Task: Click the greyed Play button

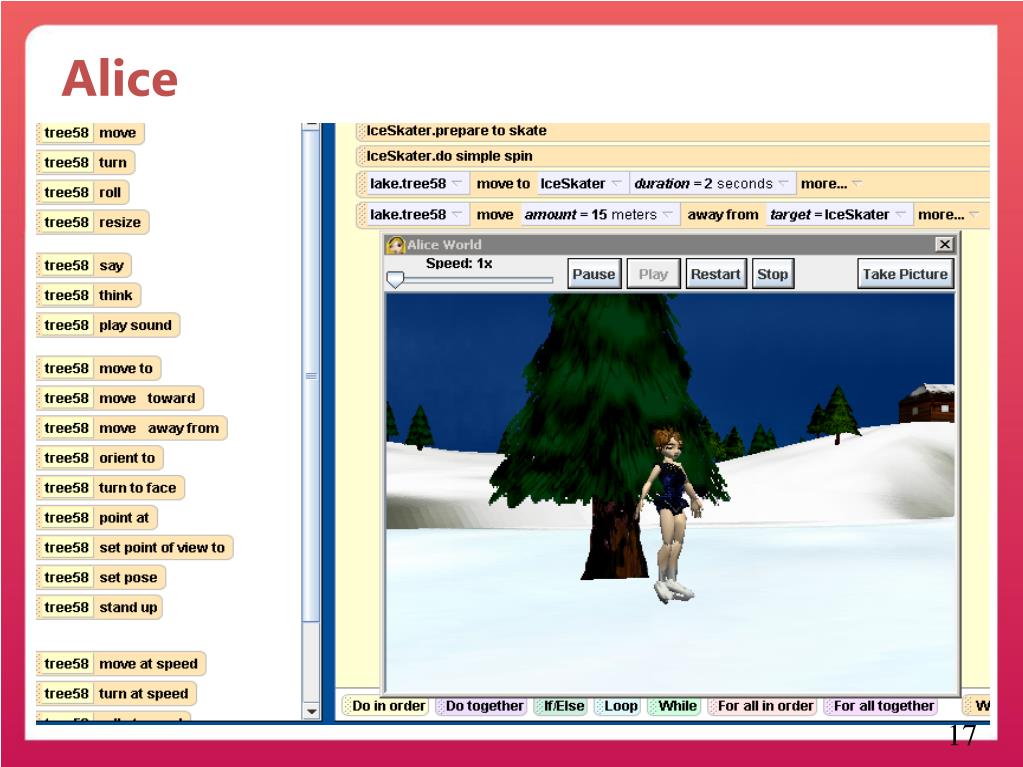Action: pyautogui.click(x=653, y=274)
